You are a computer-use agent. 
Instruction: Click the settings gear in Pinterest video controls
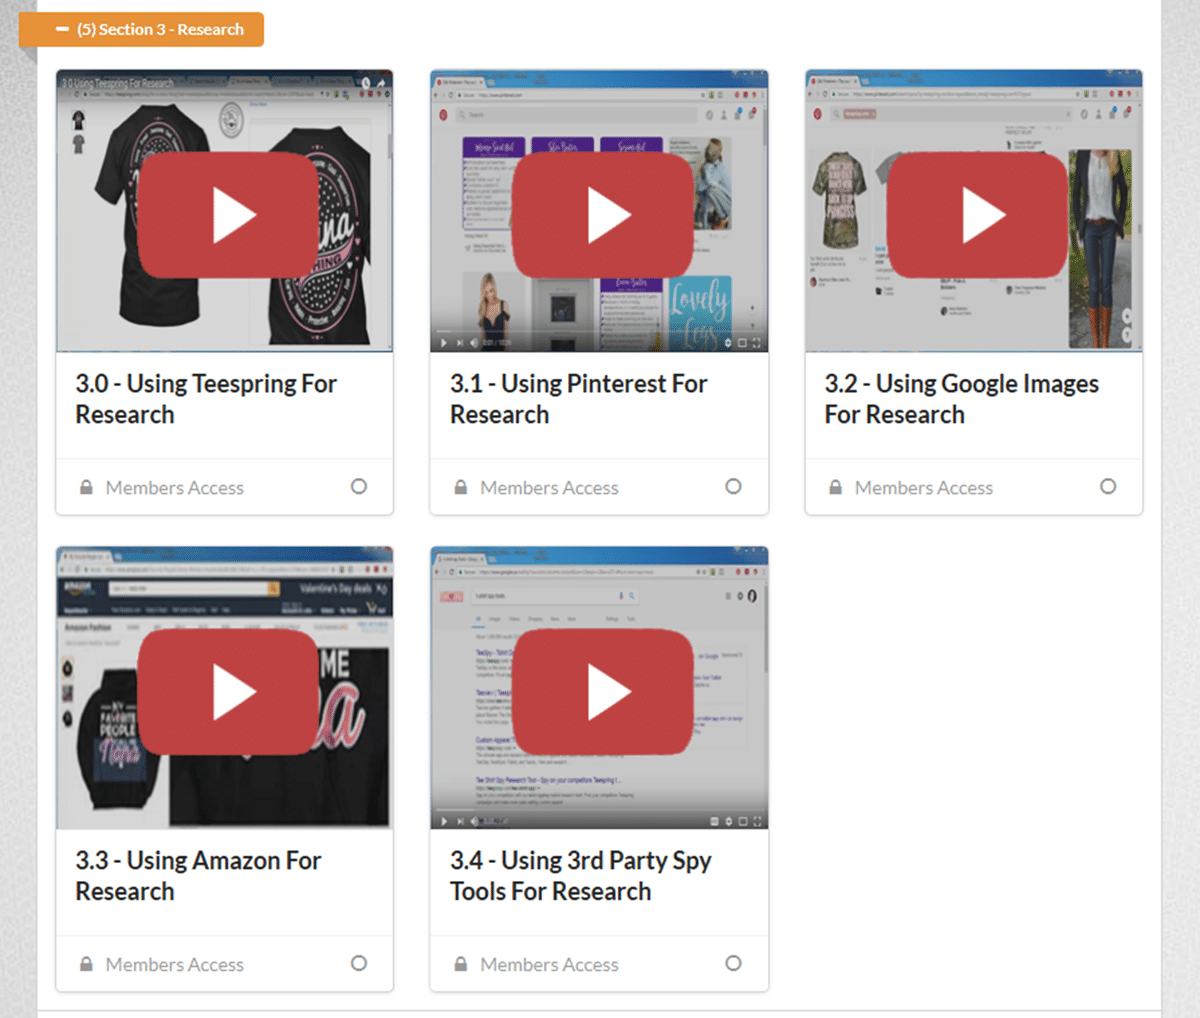[728, 343]
